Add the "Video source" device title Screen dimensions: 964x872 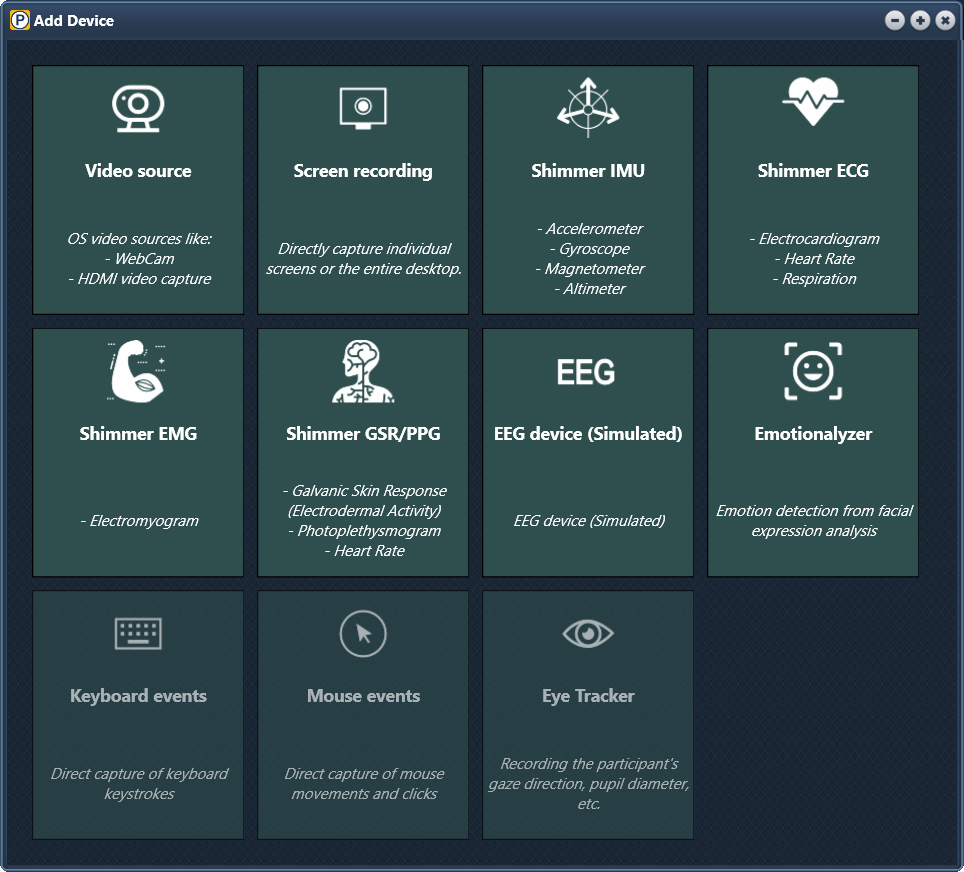[138, 170]
